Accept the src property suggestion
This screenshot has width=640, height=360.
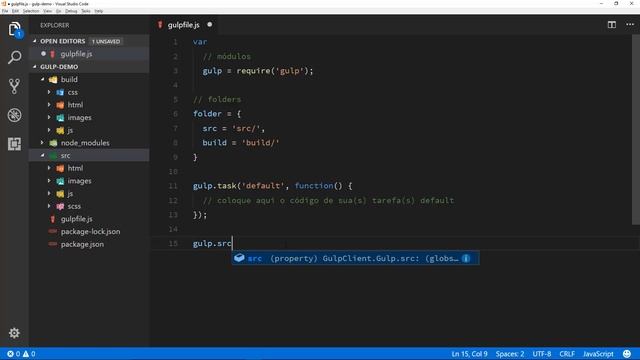click(x=356, y=258)
